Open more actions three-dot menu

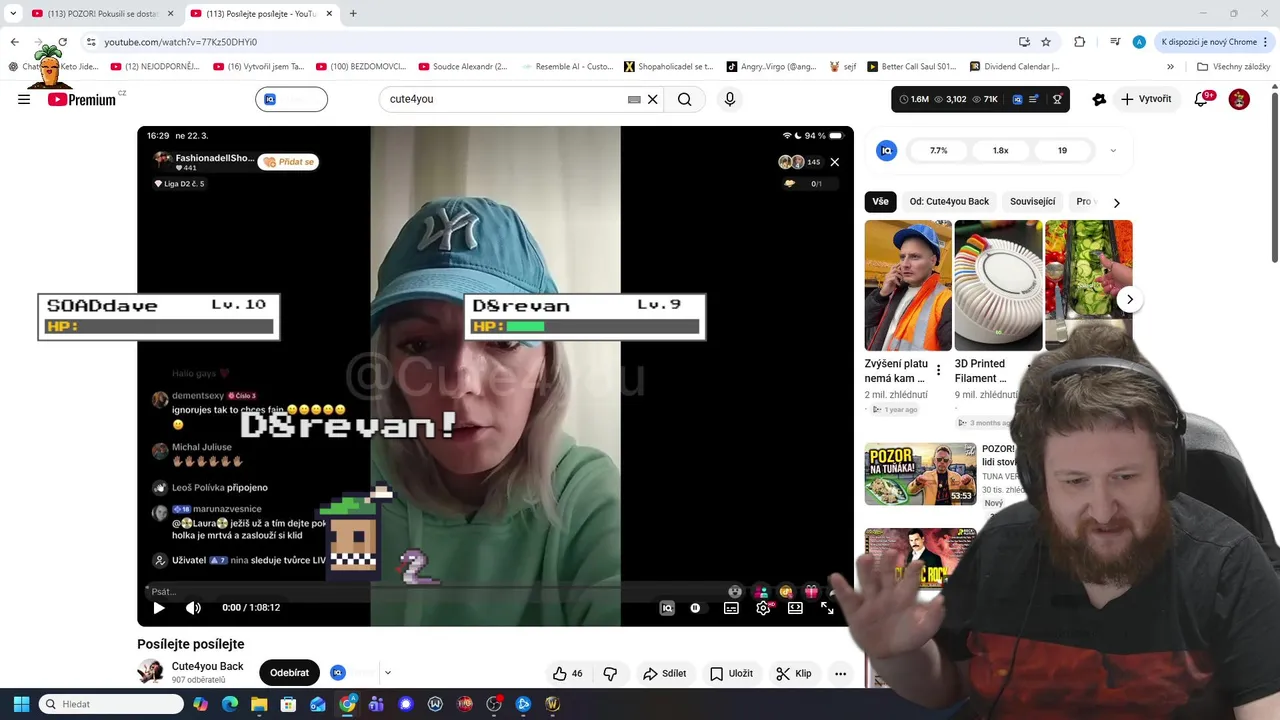[x=841, y=673]
